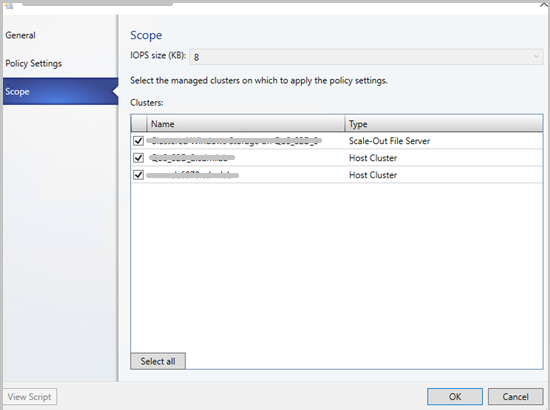Select the second row's Host Cluster text

[373, 158]
